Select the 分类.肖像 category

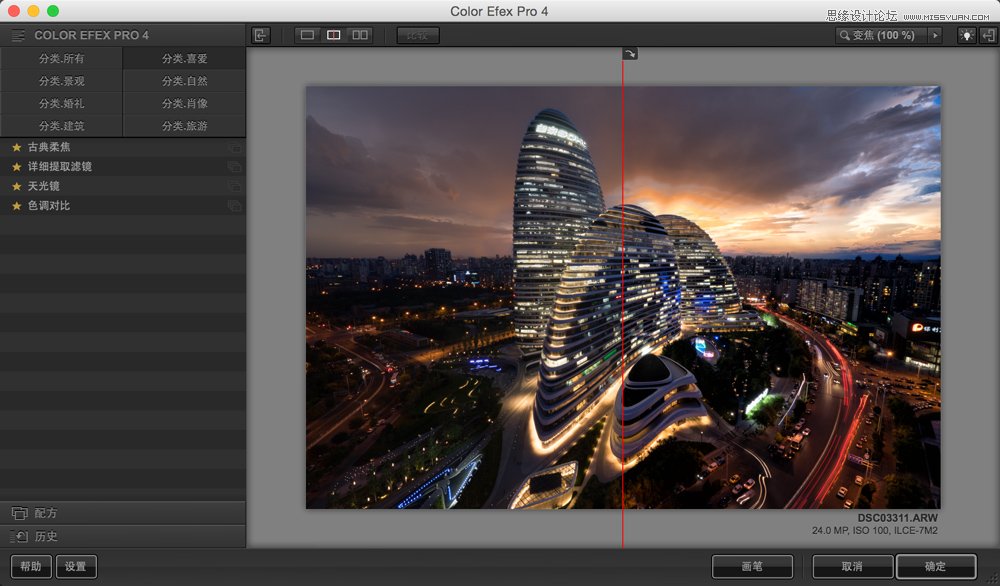tap(184, 103)
